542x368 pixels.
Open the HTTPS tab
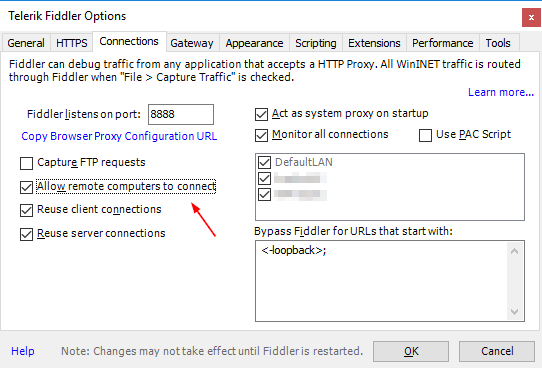pyautogui.click(x=72, y=43)
